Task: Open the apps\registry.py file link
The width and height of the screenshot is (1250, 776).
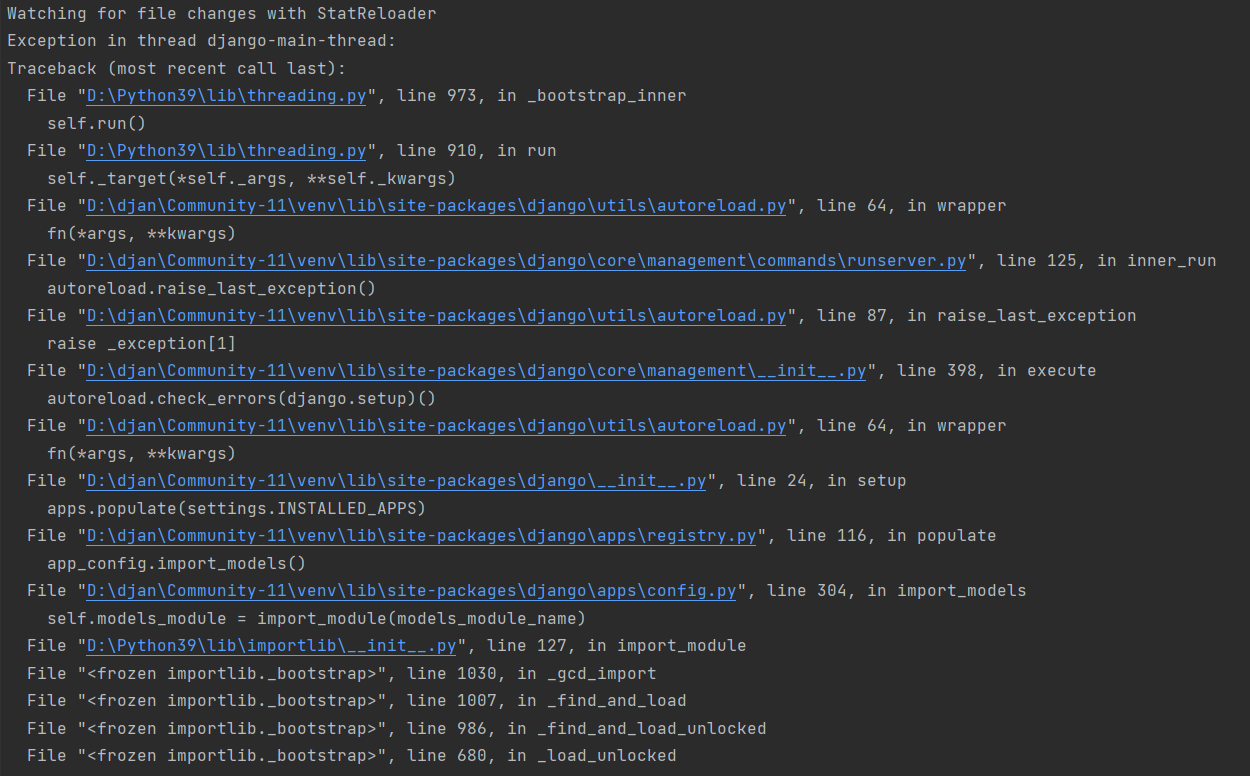Action: (422, 536)
